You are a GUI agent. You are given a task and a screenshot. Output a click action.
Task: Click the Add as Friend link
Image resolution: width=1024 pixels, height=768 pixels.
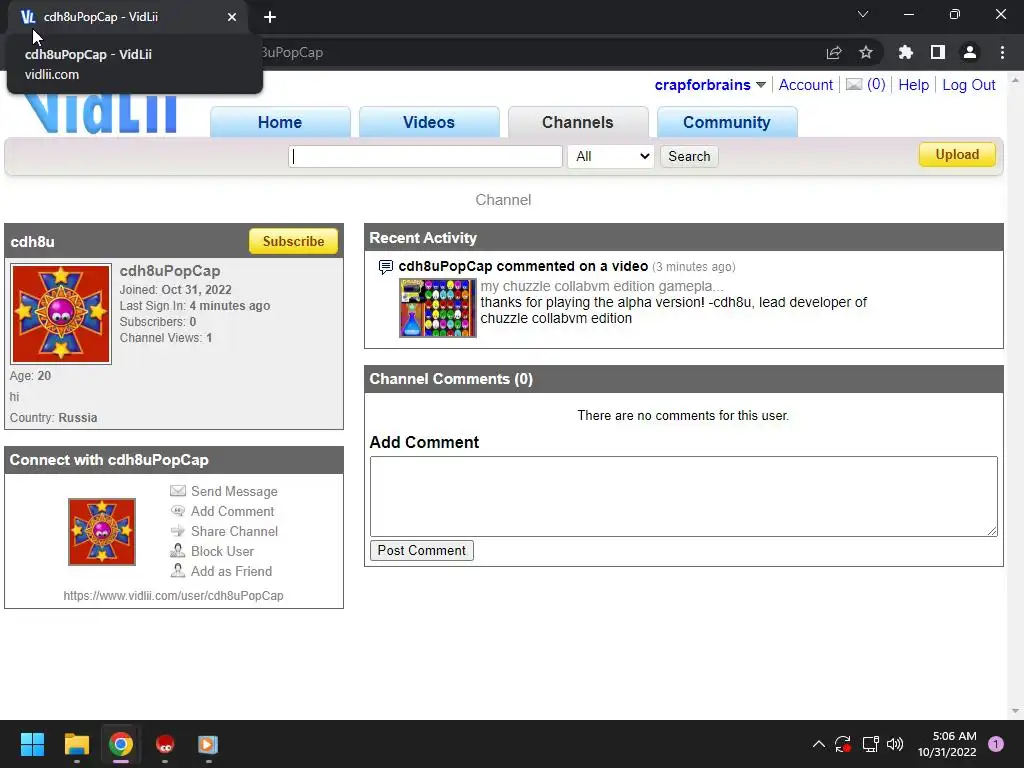click(x=231, y=571)
